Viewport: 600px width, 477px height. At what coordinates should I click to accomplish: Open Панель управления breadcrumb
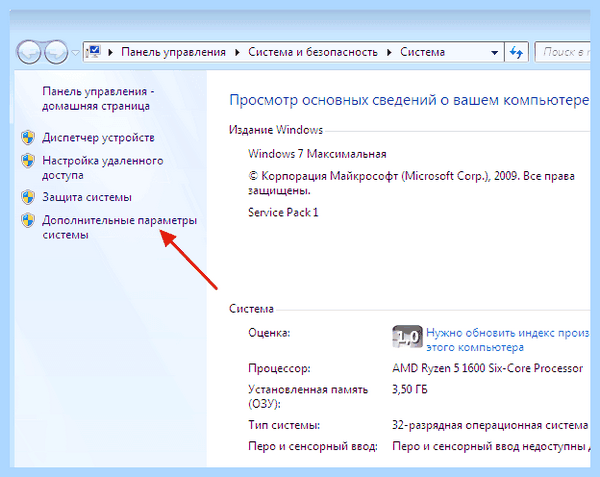pyautogui.click(x=173, y=52)
